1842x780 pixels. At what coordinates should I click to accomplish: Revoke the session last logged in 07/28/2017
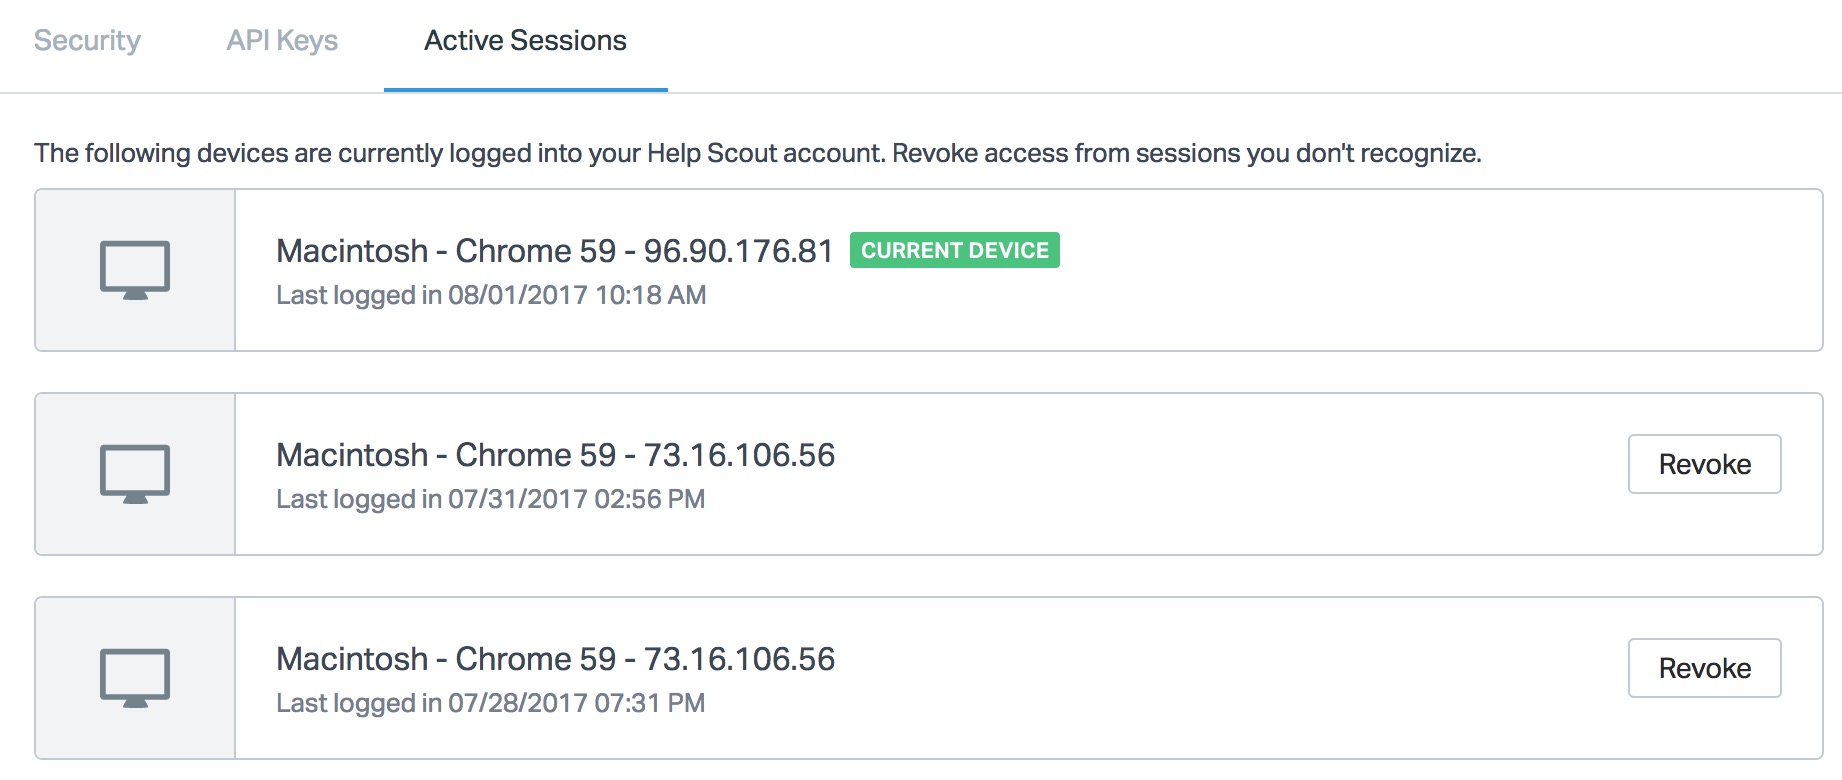click(x=1704, y=668)
